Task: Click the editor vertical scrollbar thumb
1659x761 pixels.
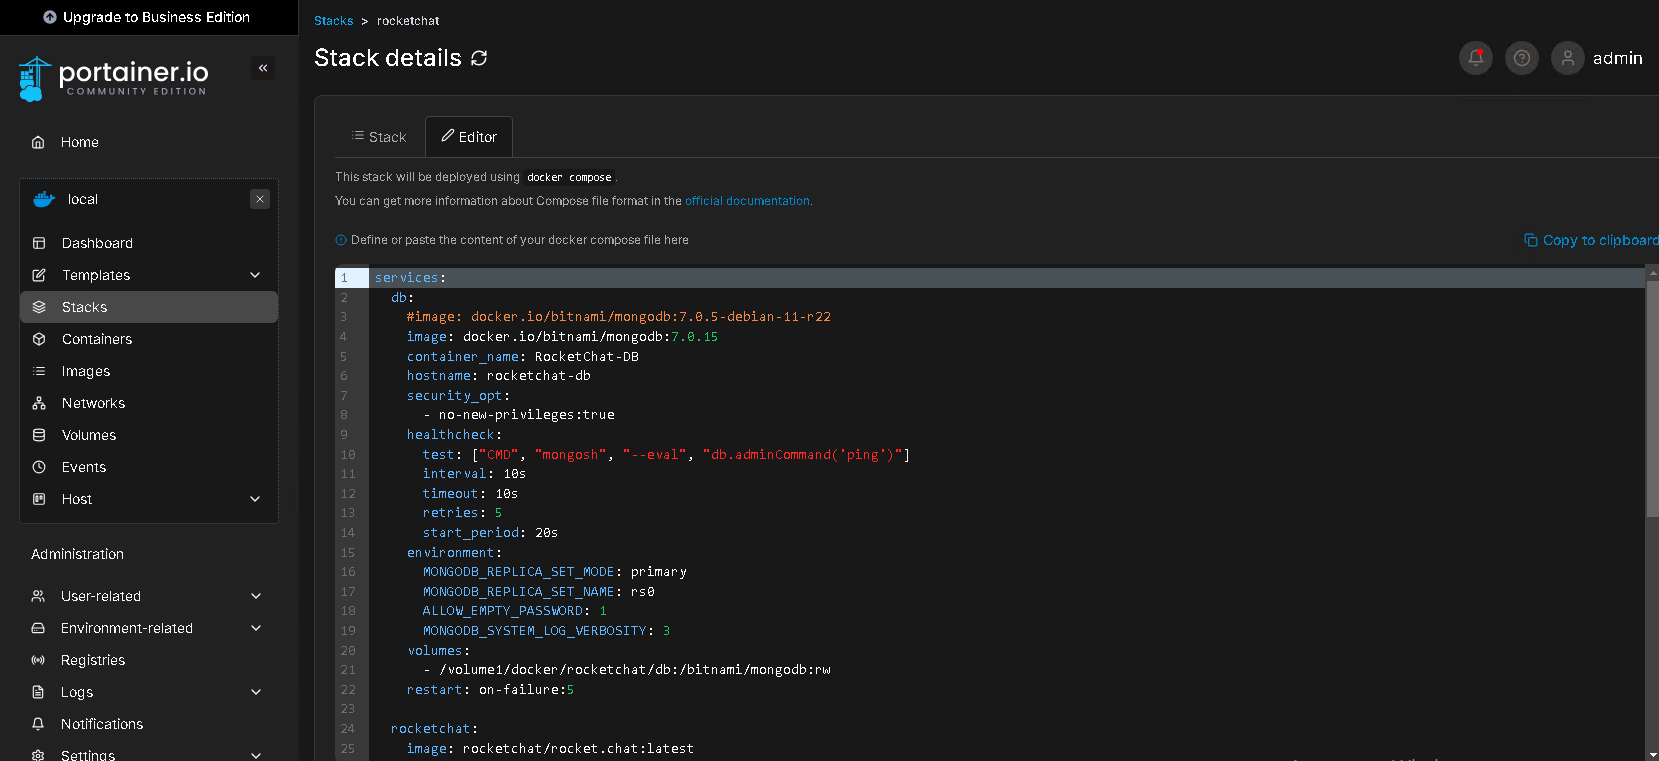Action: (x=1652, y=397)
